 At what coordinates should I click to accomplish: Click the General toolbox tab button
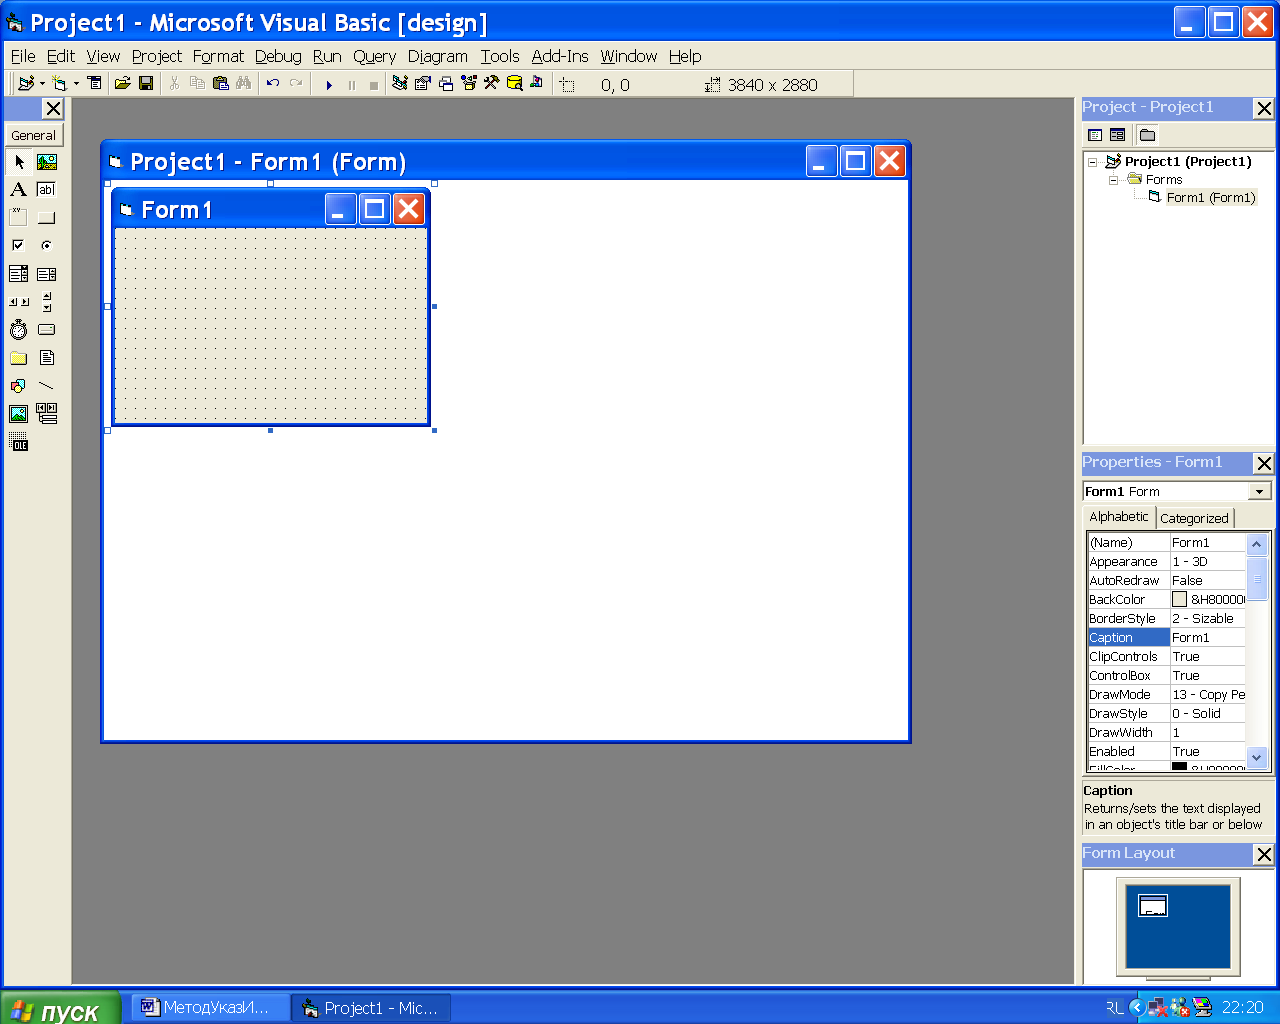tap(34, 135)
